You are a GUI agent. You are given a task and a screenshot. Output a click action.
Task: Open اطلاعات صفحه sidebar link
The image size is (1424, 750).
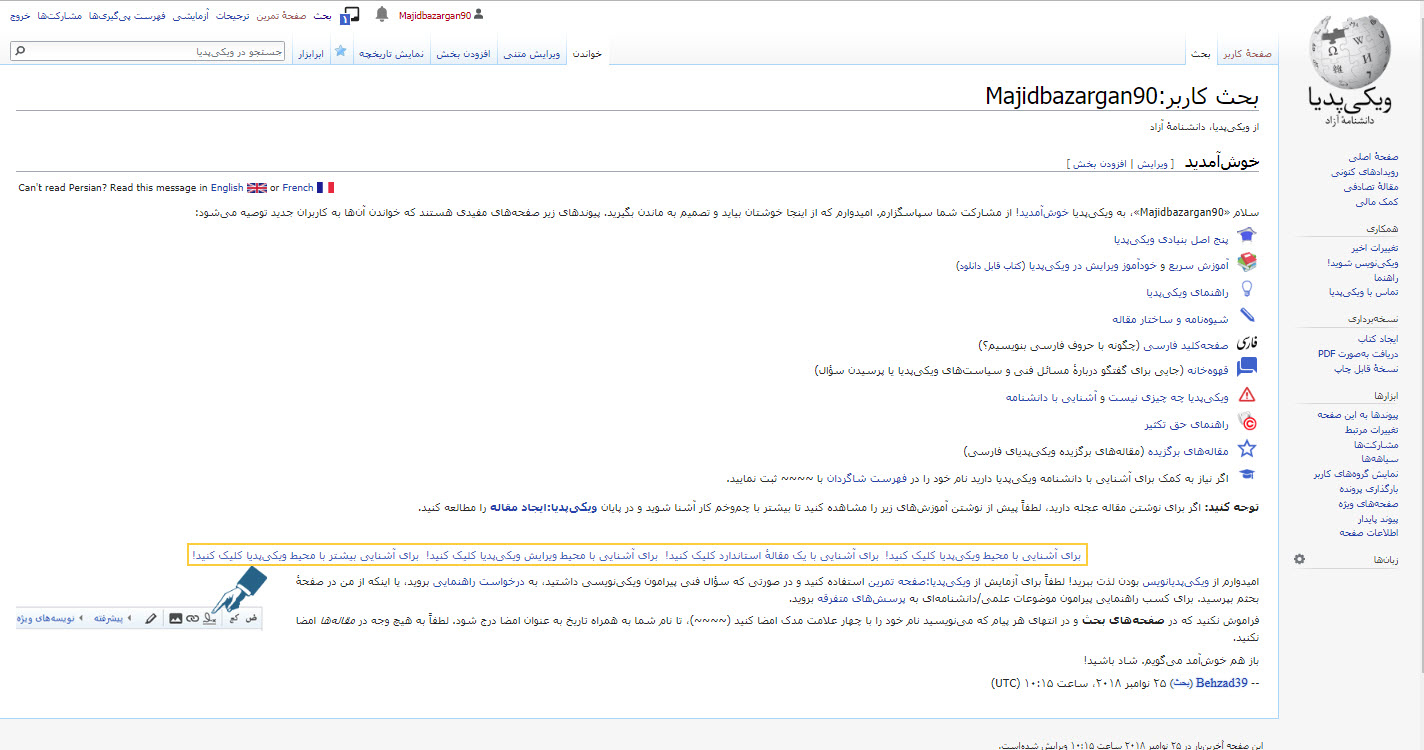(x=1370, y=533)
